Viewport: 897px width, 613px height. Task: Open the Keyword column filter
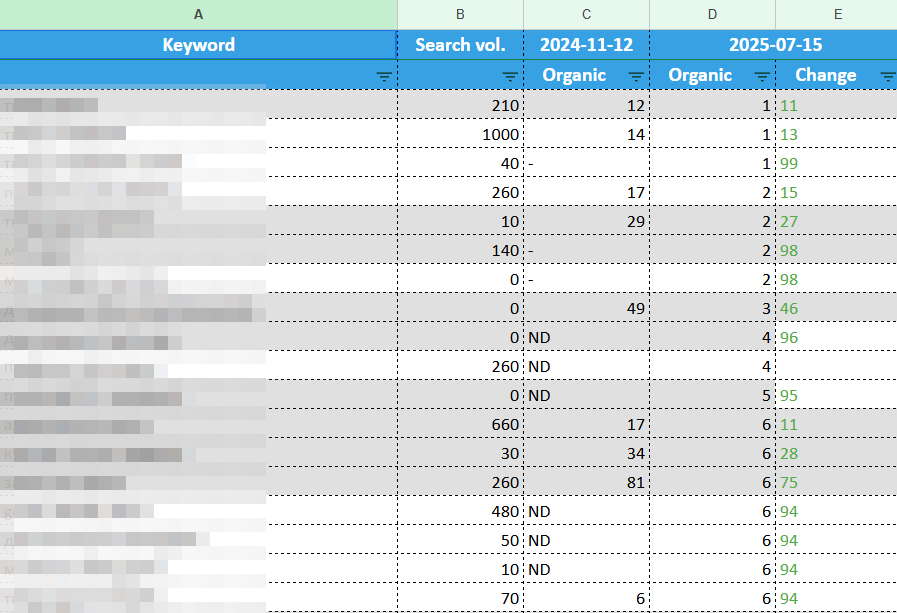384,76
